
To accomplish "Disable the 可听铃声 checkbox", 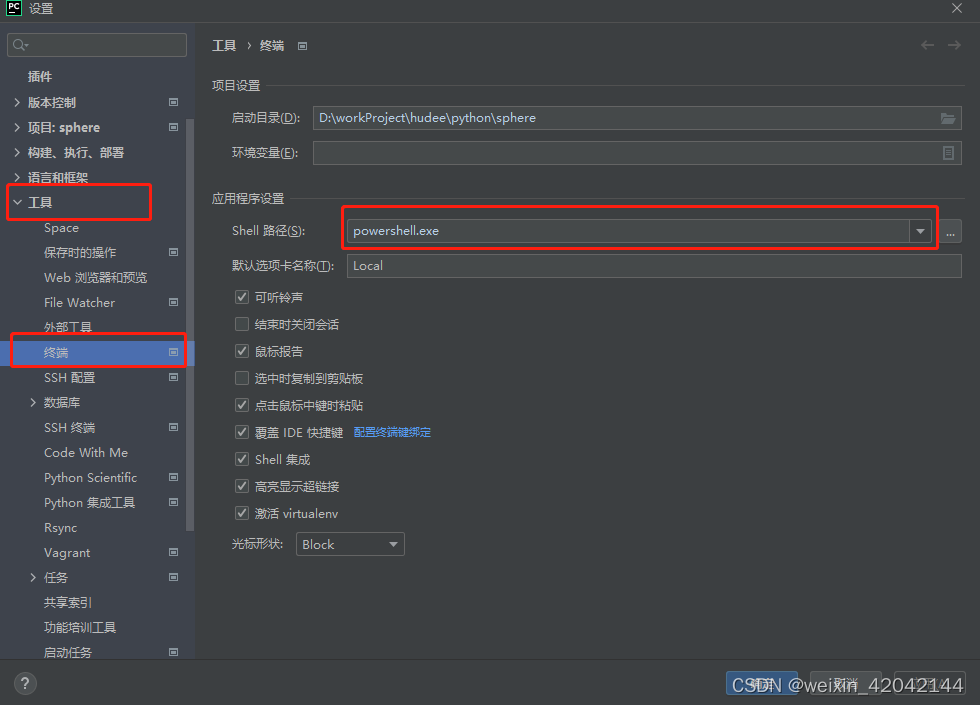I will pos(241,298).
